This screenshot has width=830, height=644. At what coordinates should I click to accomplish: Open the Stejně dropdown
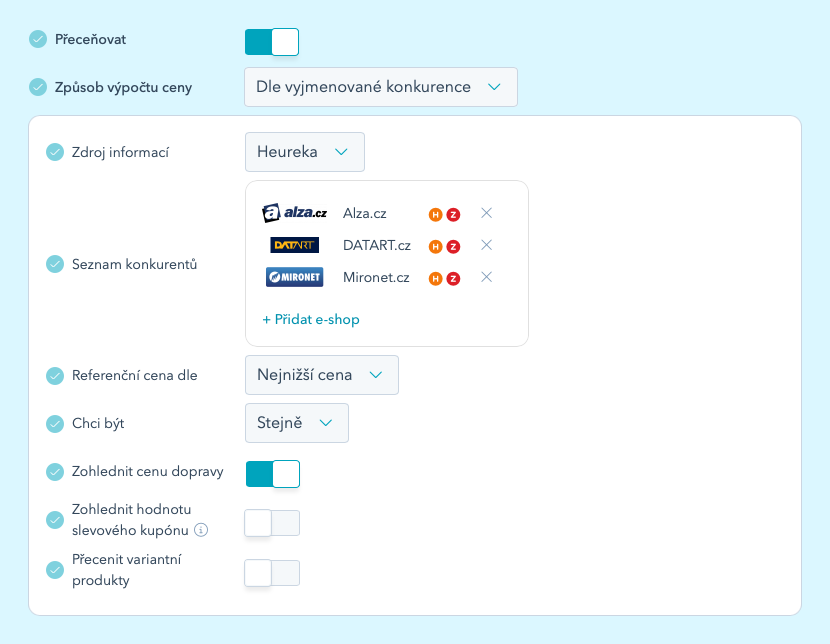(297, 423)
